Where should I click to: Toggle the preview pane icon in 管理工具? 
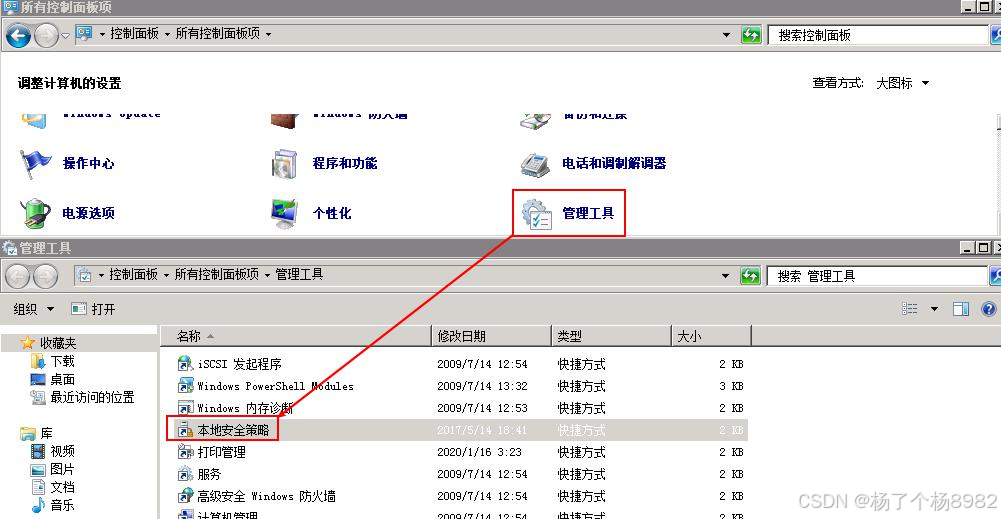tap(961, 309)
